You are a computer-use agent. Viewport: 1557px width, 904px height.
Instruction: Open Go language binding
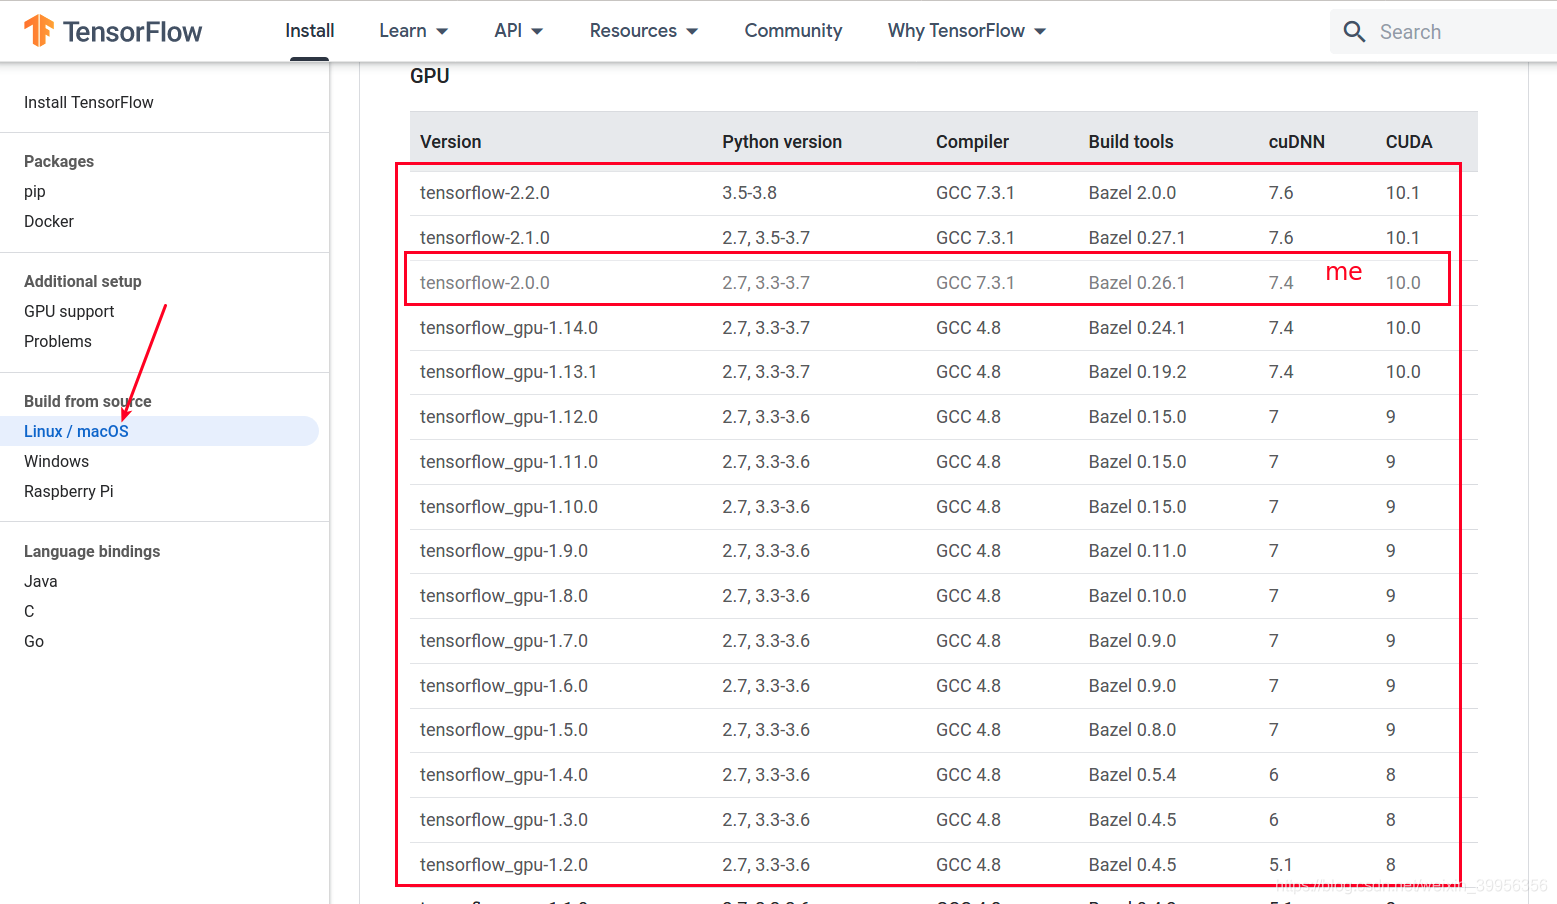(34, 641)
